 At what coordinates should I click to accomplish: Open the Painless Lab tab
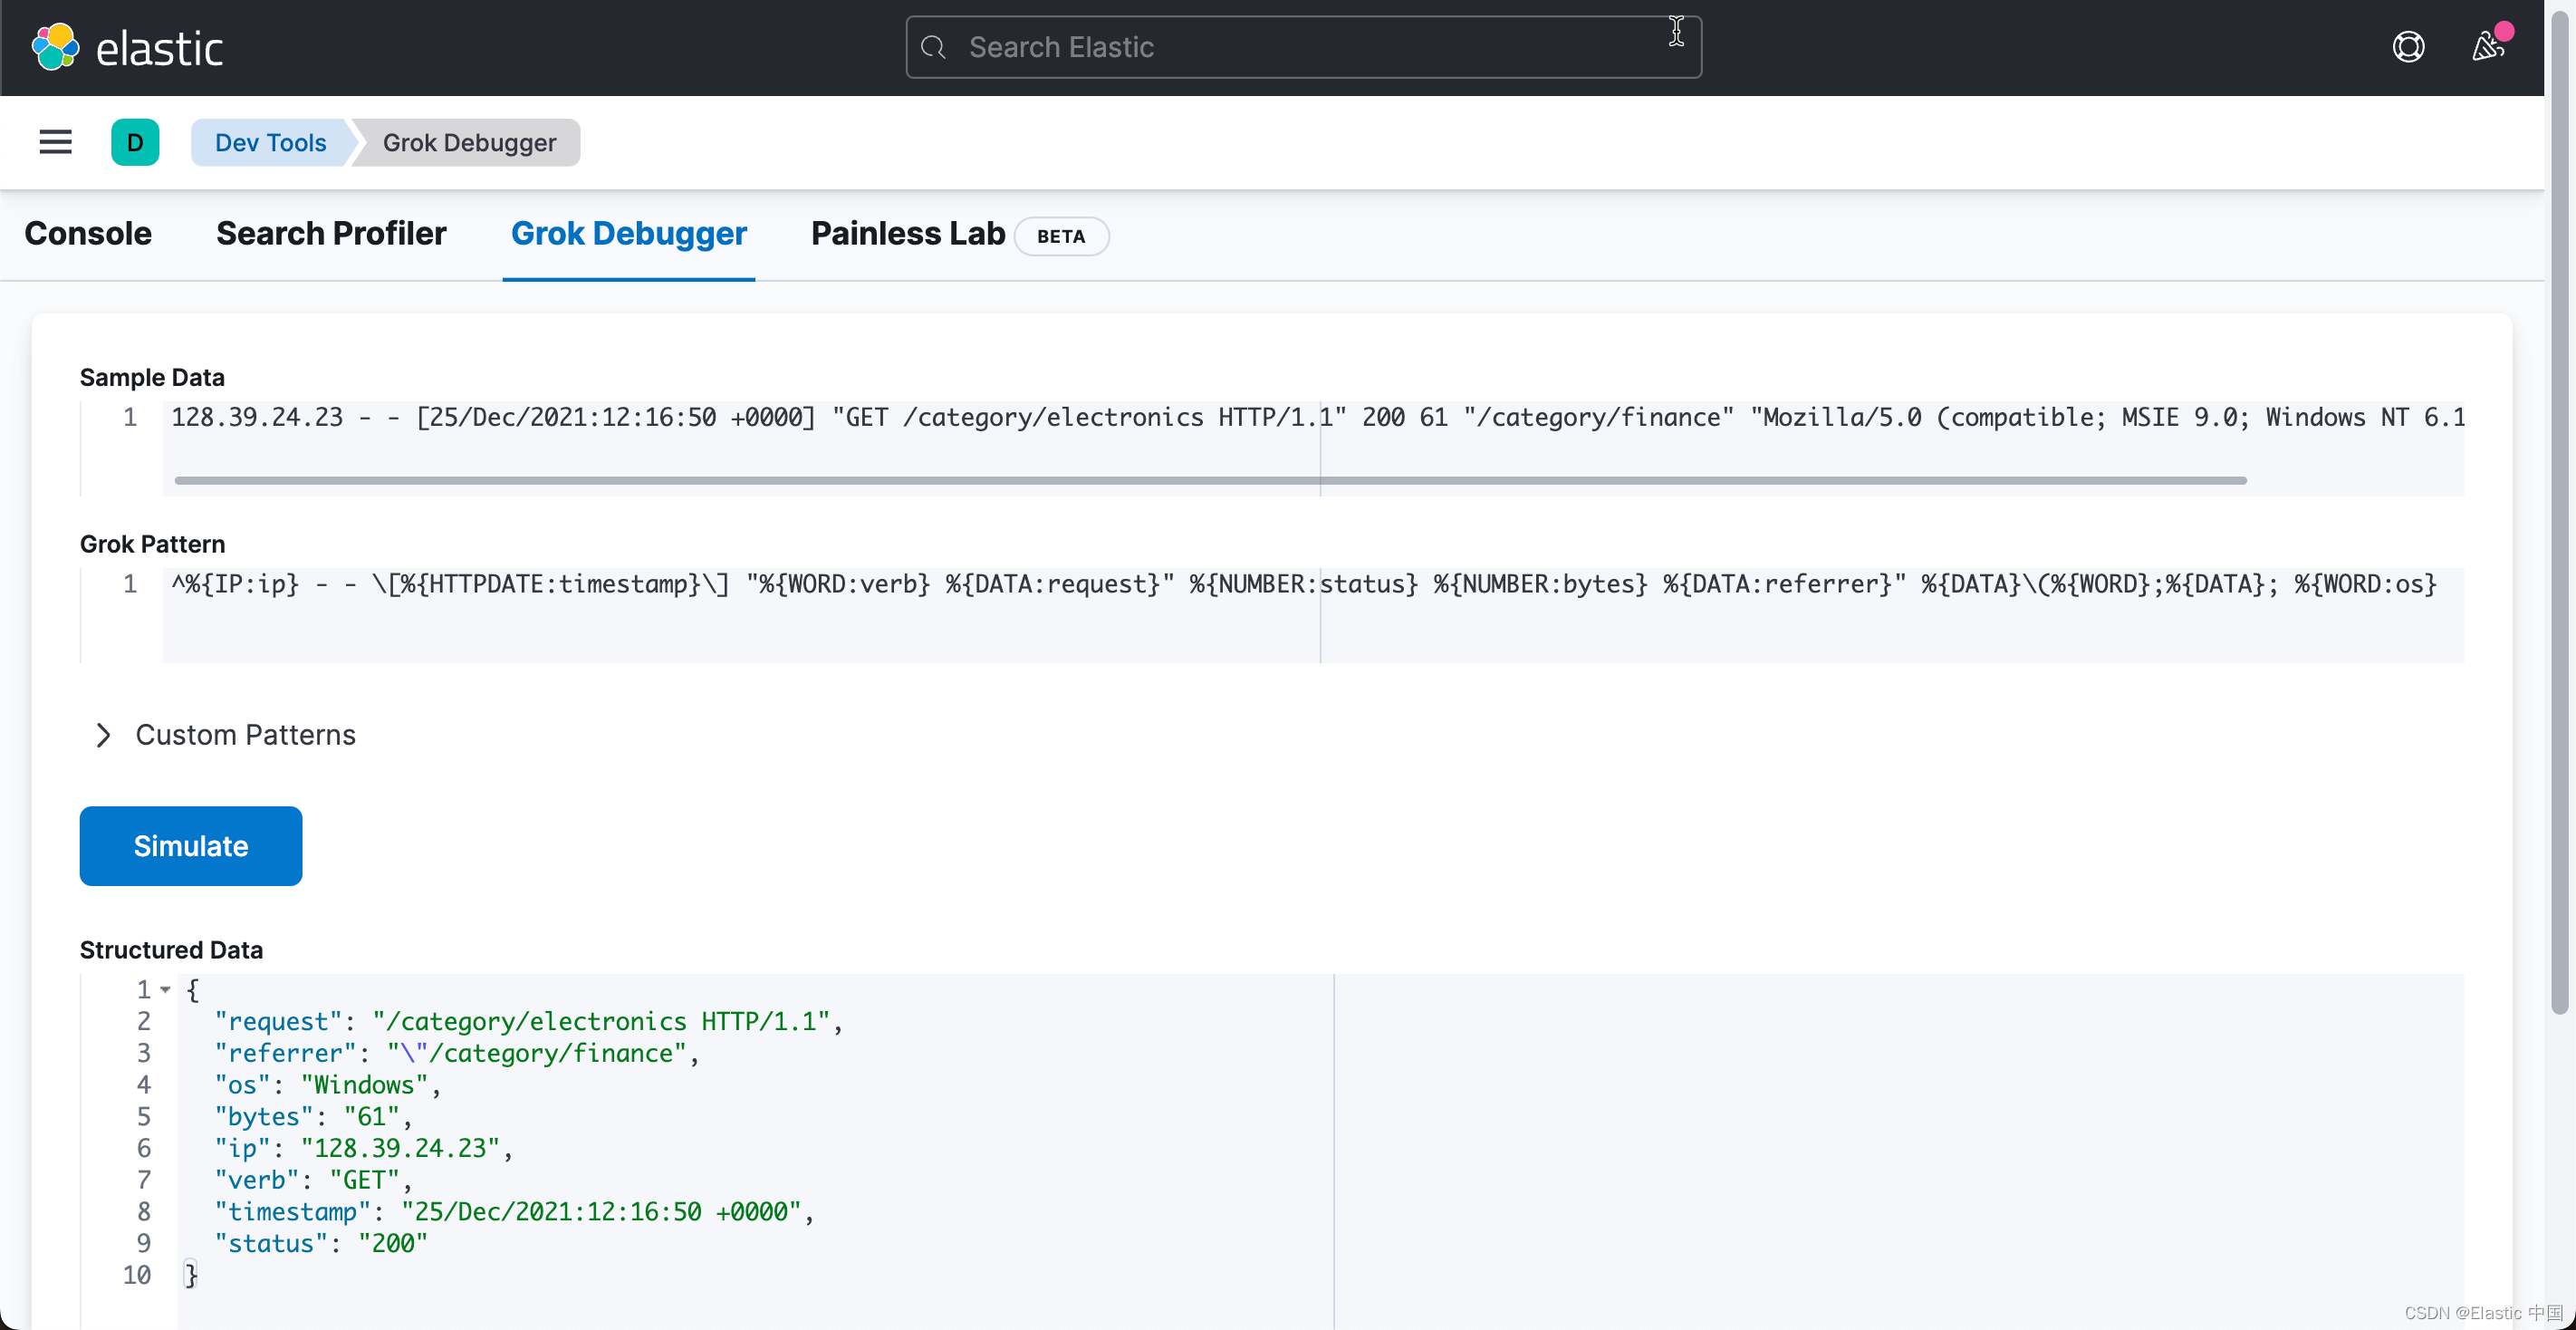[x=906, y=233]
